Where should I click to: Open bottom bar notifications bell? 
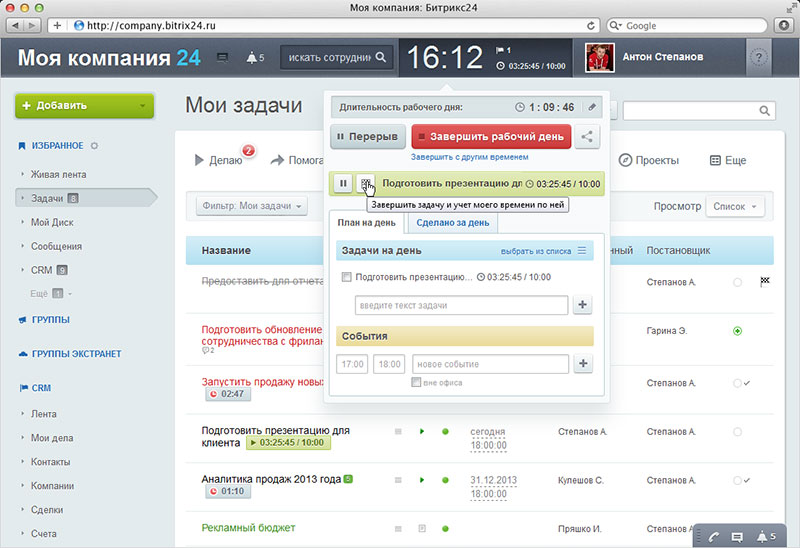pos(766,536)
